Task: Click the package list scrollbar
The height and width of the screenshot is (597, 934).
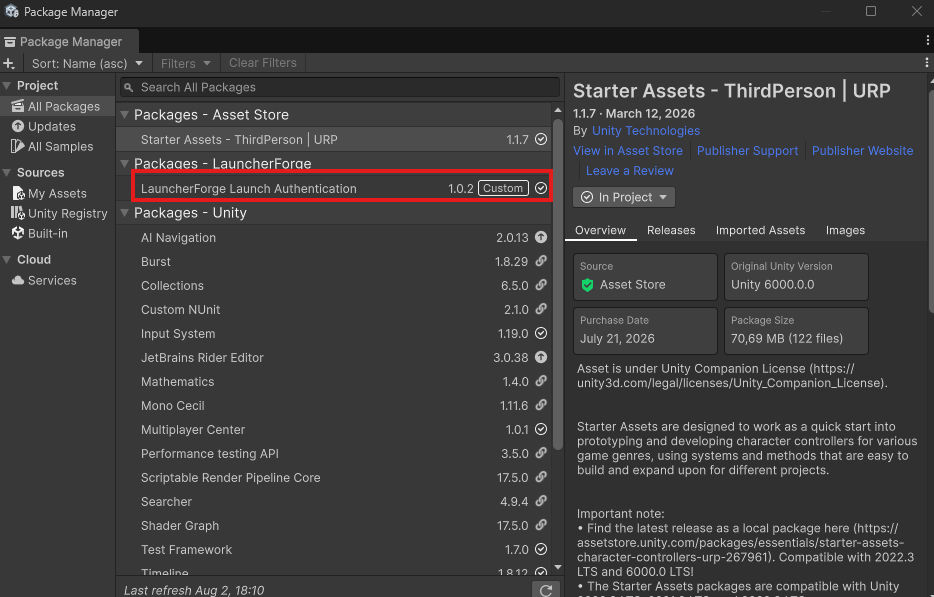Action: coord(558,284)
